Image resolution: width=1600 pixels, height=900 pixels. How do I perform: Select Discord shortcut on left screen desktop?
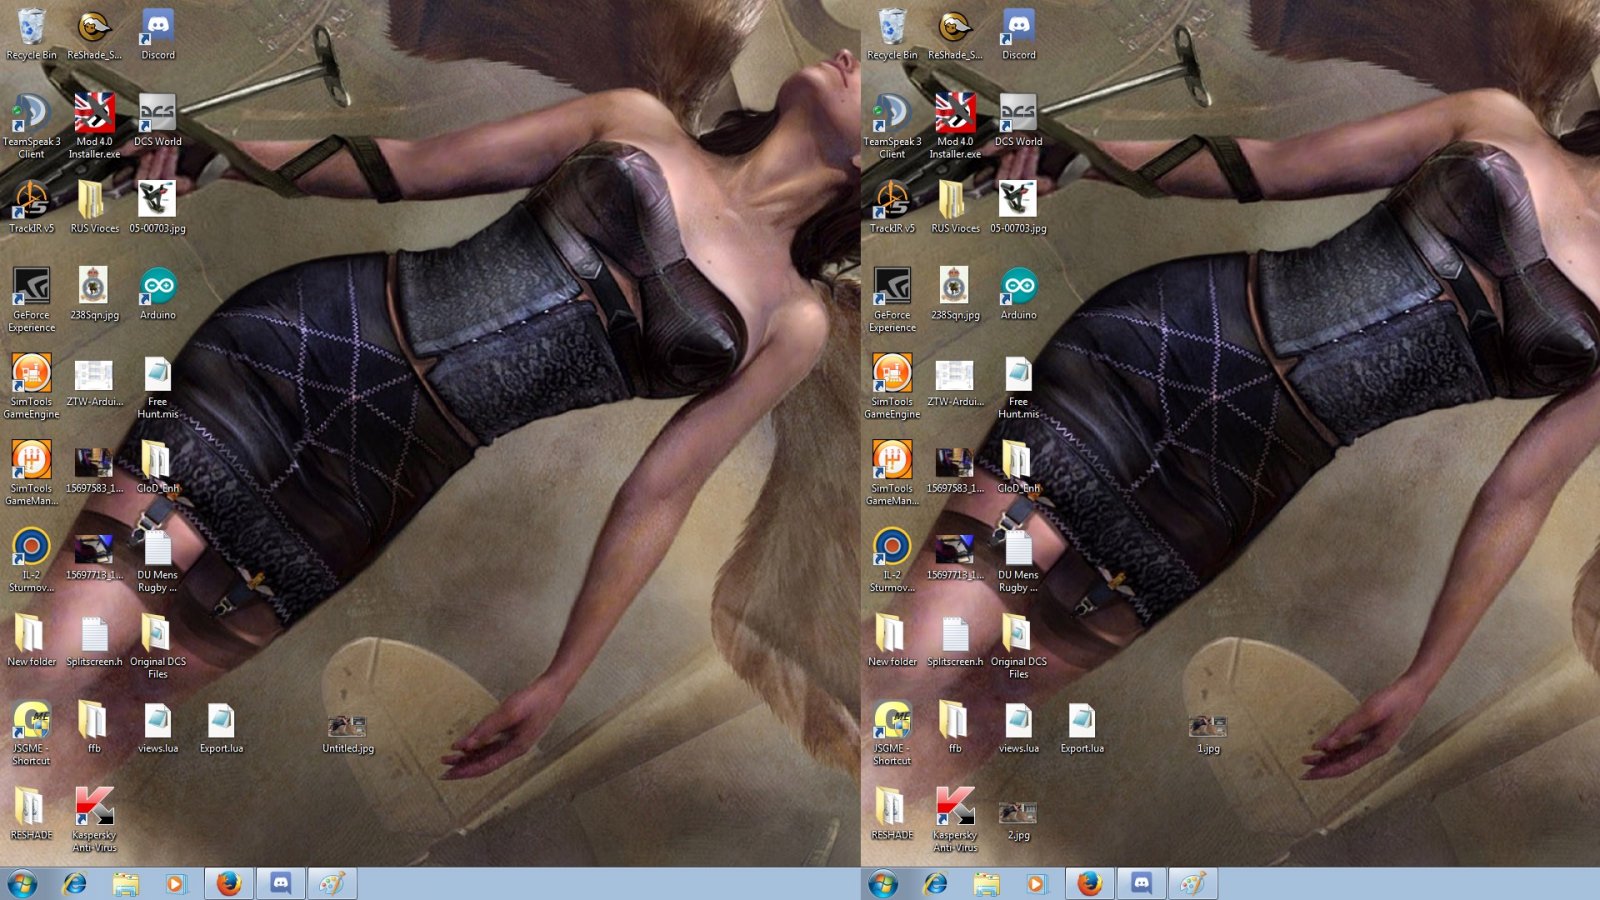[157, 35]
